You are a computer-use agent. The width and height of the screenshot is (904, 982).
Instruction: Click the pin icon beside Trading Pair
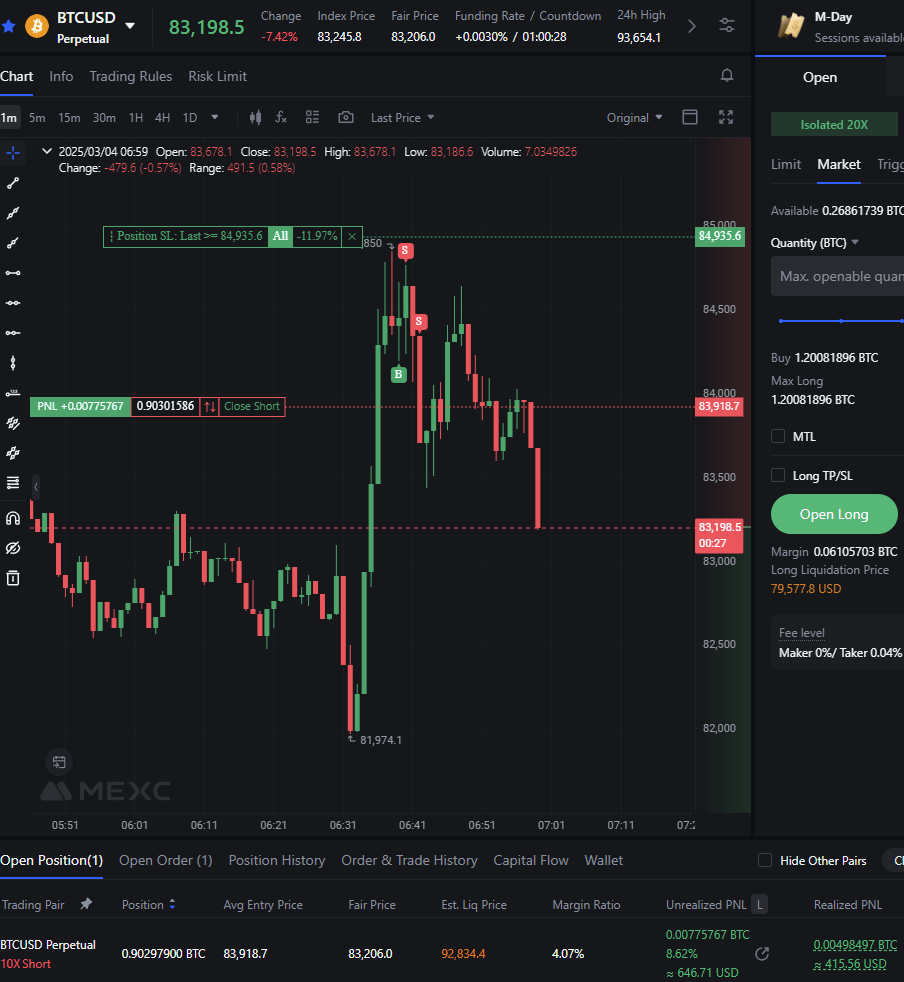tap(86, 904)
